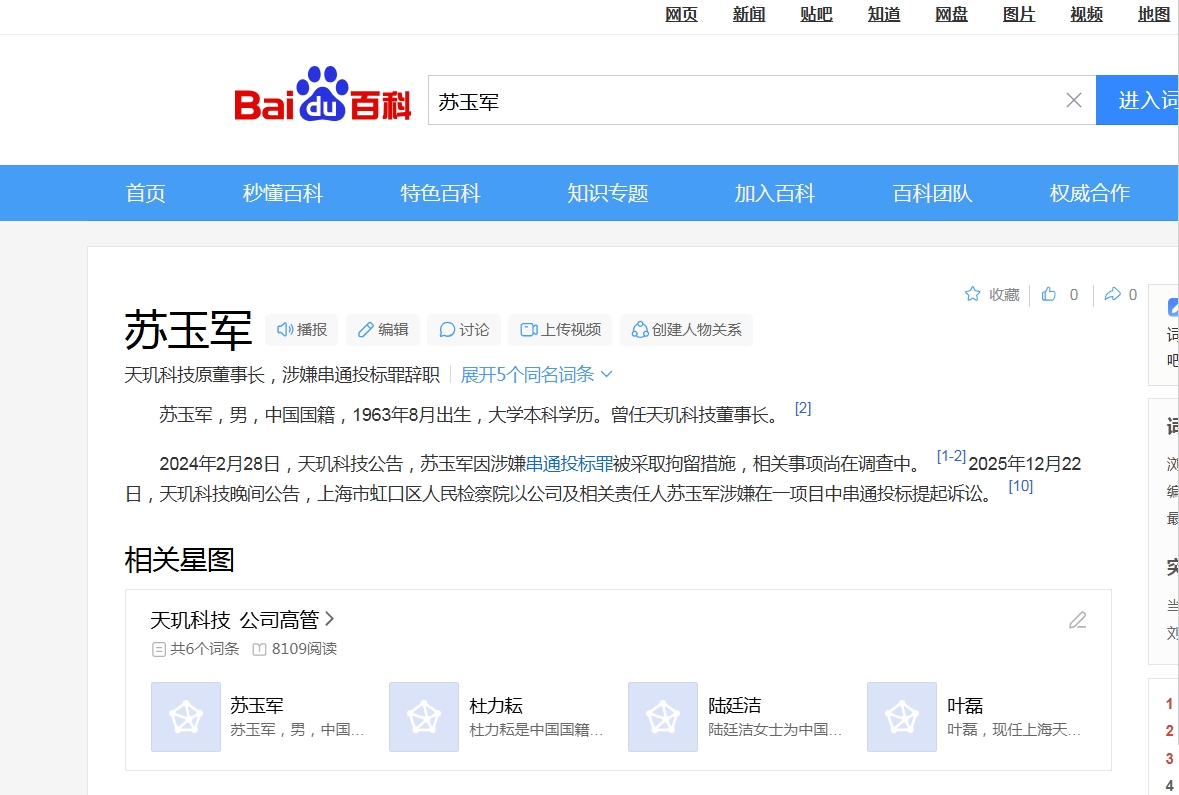
Task: Open 权威合作 navigation item
Action: tap(1090, 193)
